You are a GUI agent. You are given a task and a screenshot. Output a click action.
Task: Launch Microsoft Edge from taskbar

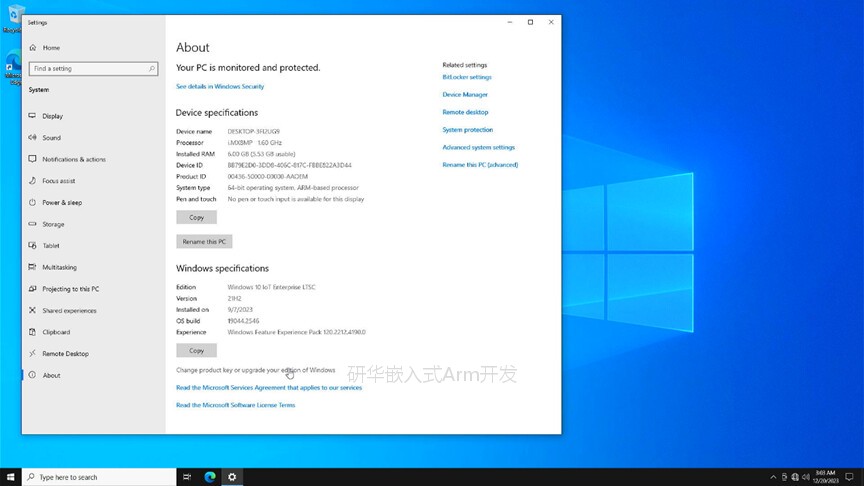[x=210, y=477]
